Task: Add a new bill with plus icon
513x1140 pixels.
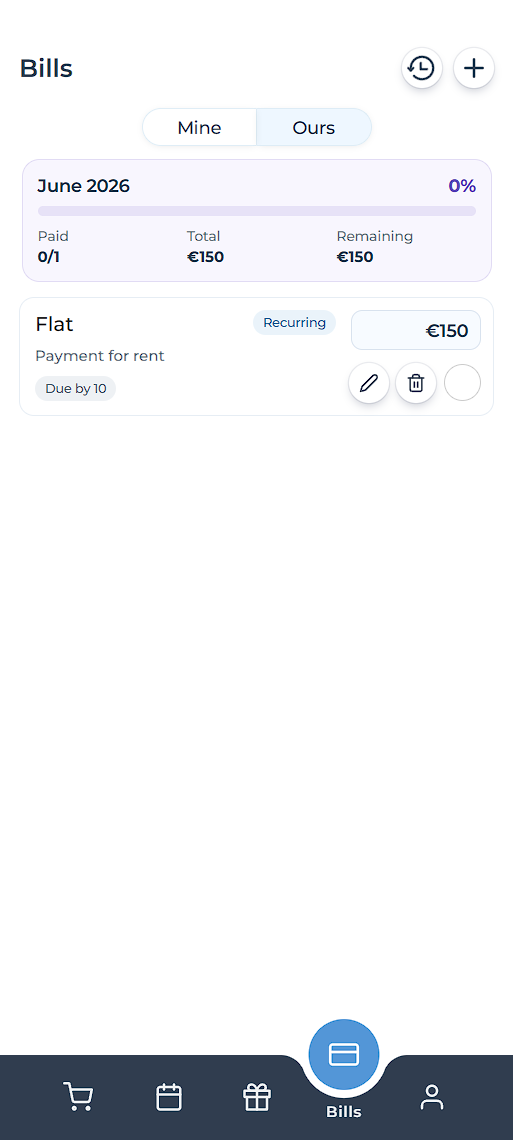Action: (x=474, y=69)
